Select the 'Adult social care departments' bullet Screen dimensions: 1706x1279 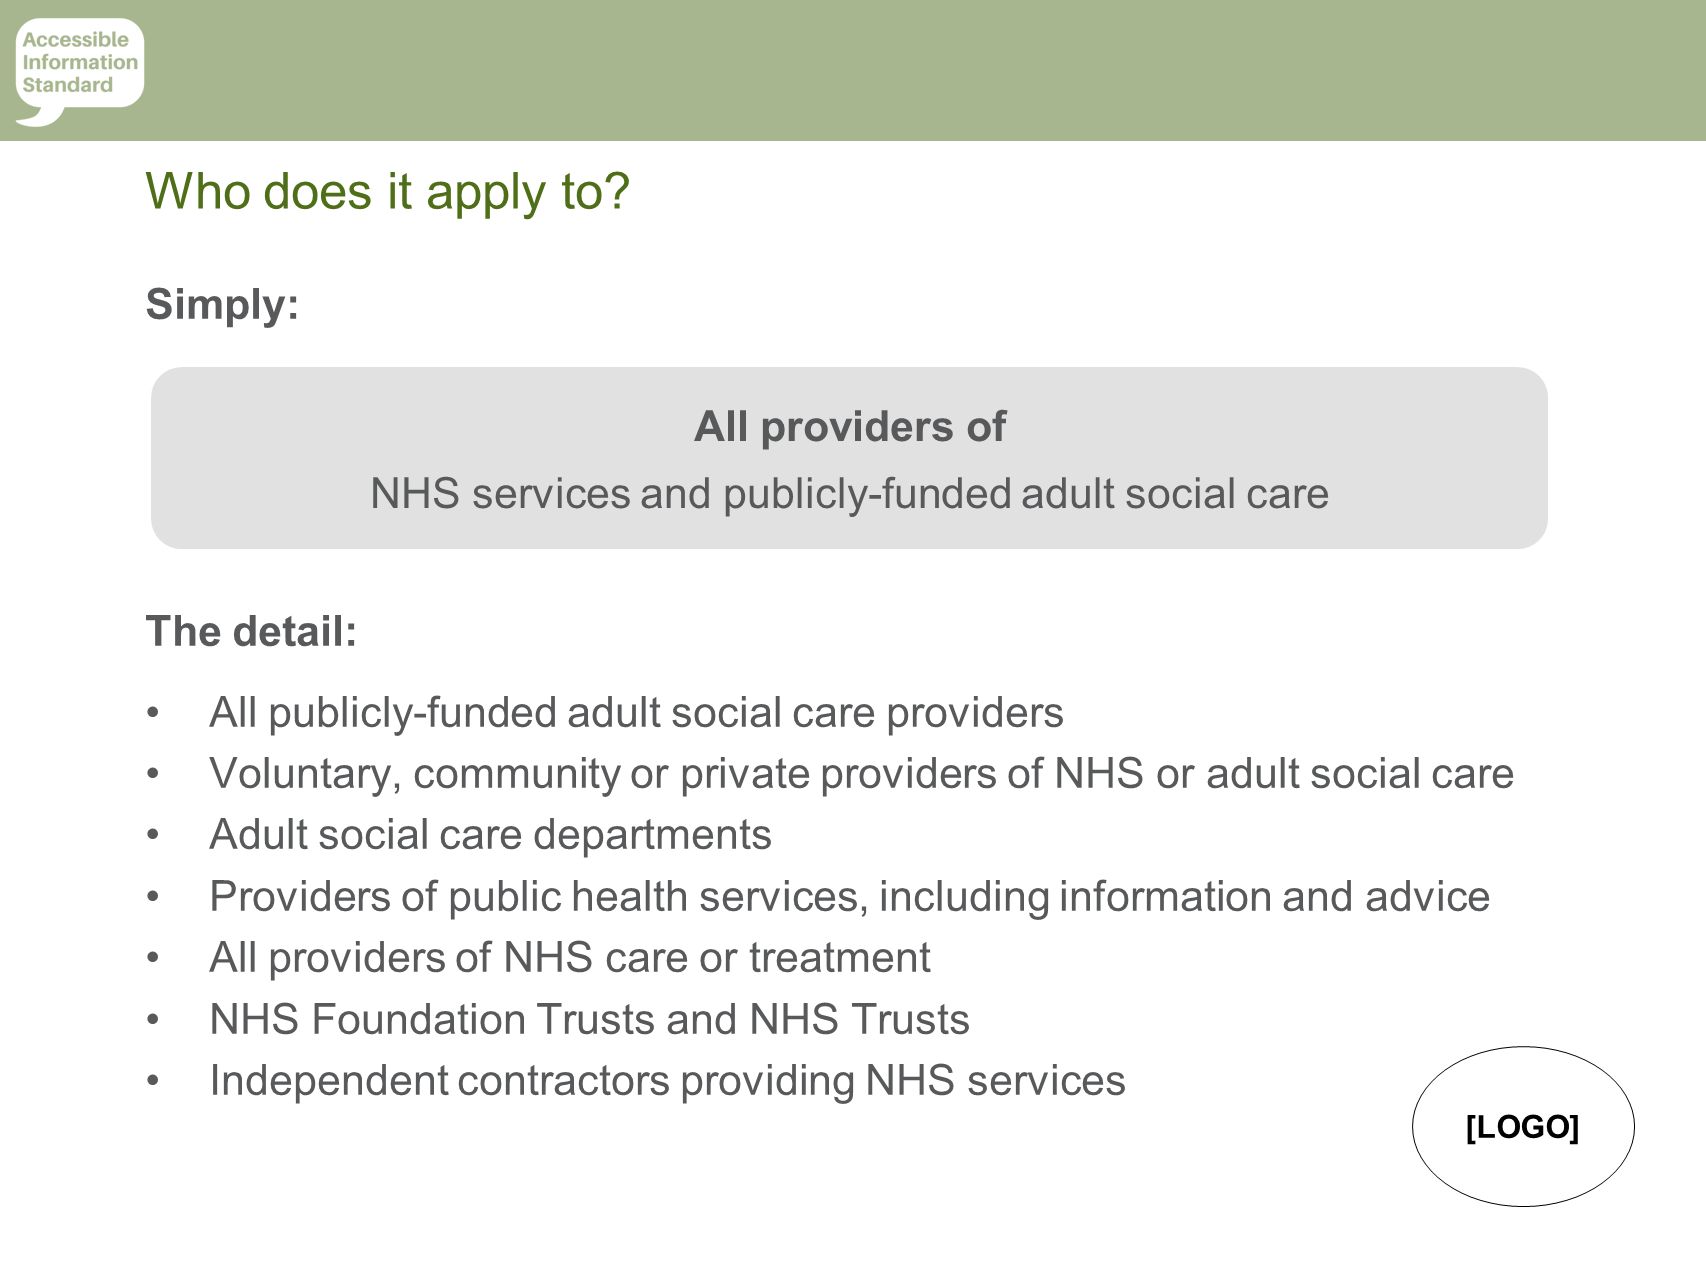coord(490,835)
